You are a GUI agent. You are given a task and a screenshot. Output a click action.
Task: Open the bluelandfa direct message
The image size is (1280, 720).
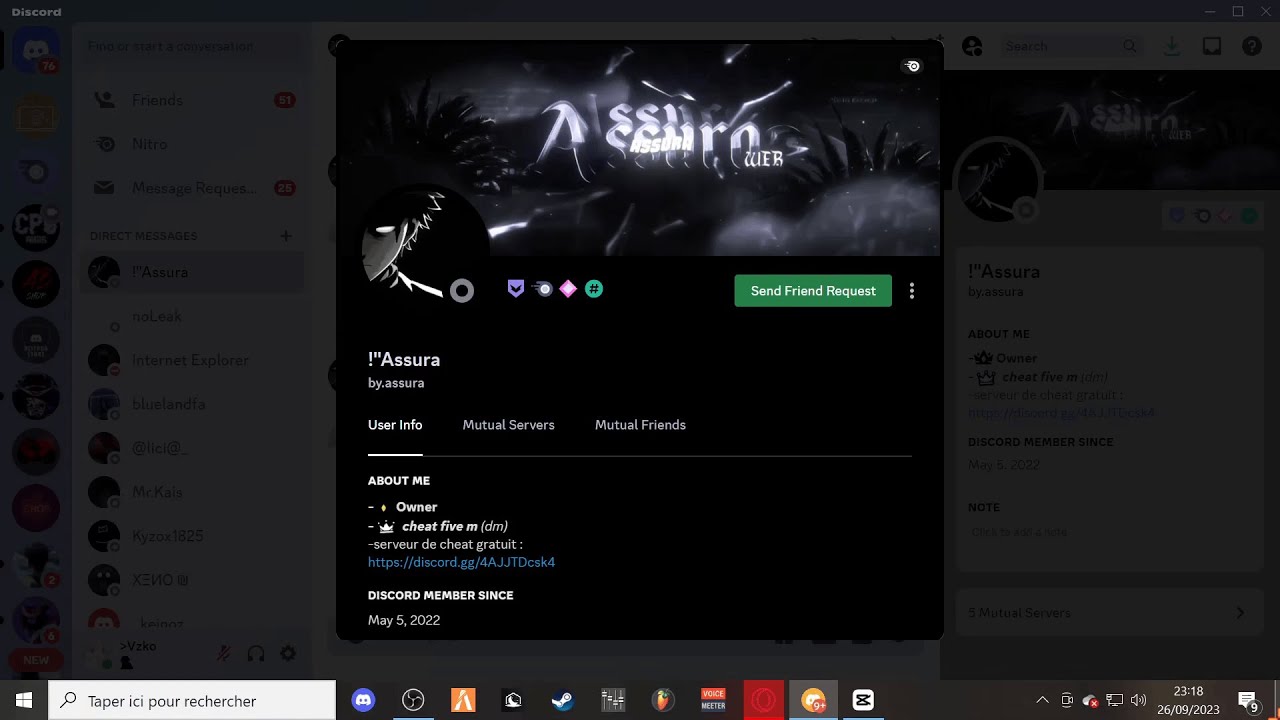190,404
